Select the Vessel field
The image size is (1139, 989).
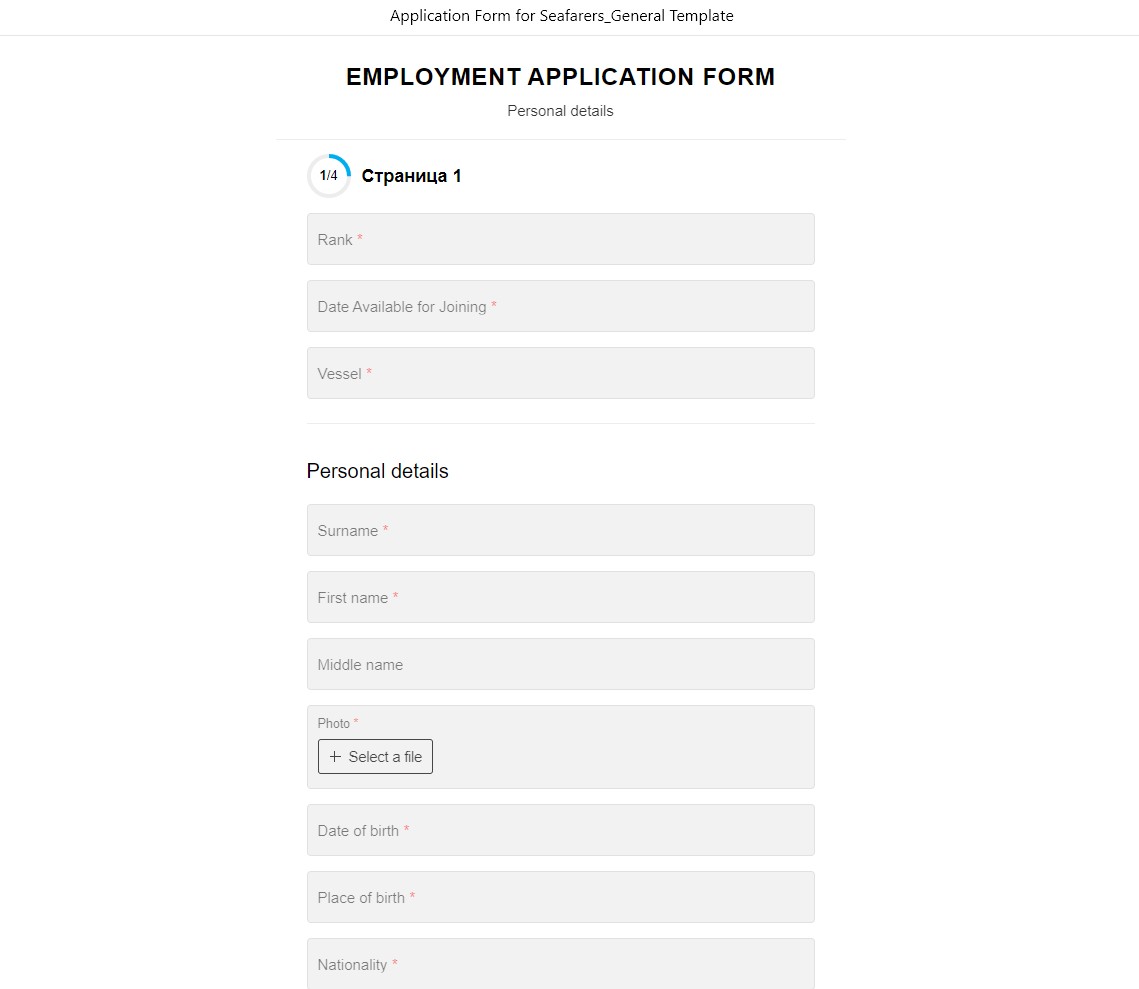coord(560,374)
